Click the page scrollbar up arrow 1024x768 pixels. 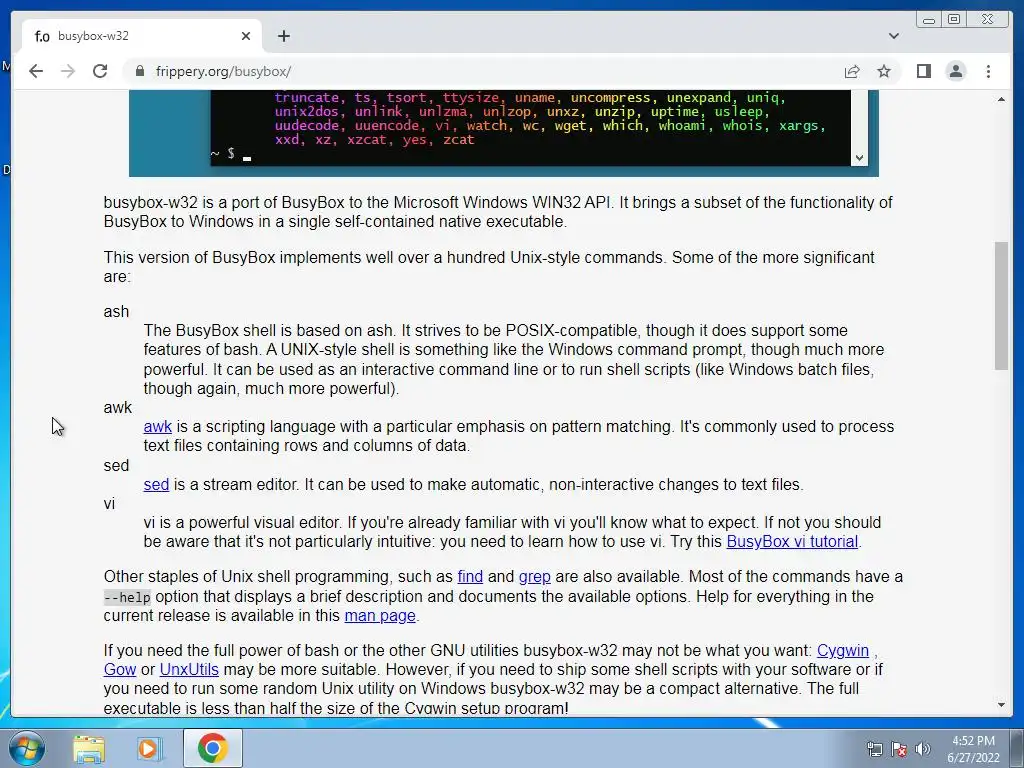tap(1001, 99)
